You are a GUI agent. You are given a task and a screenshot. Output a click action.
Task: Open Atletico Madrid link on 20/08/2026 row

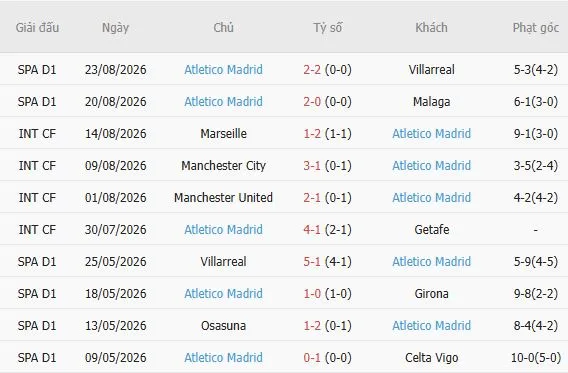click(224, 102)
